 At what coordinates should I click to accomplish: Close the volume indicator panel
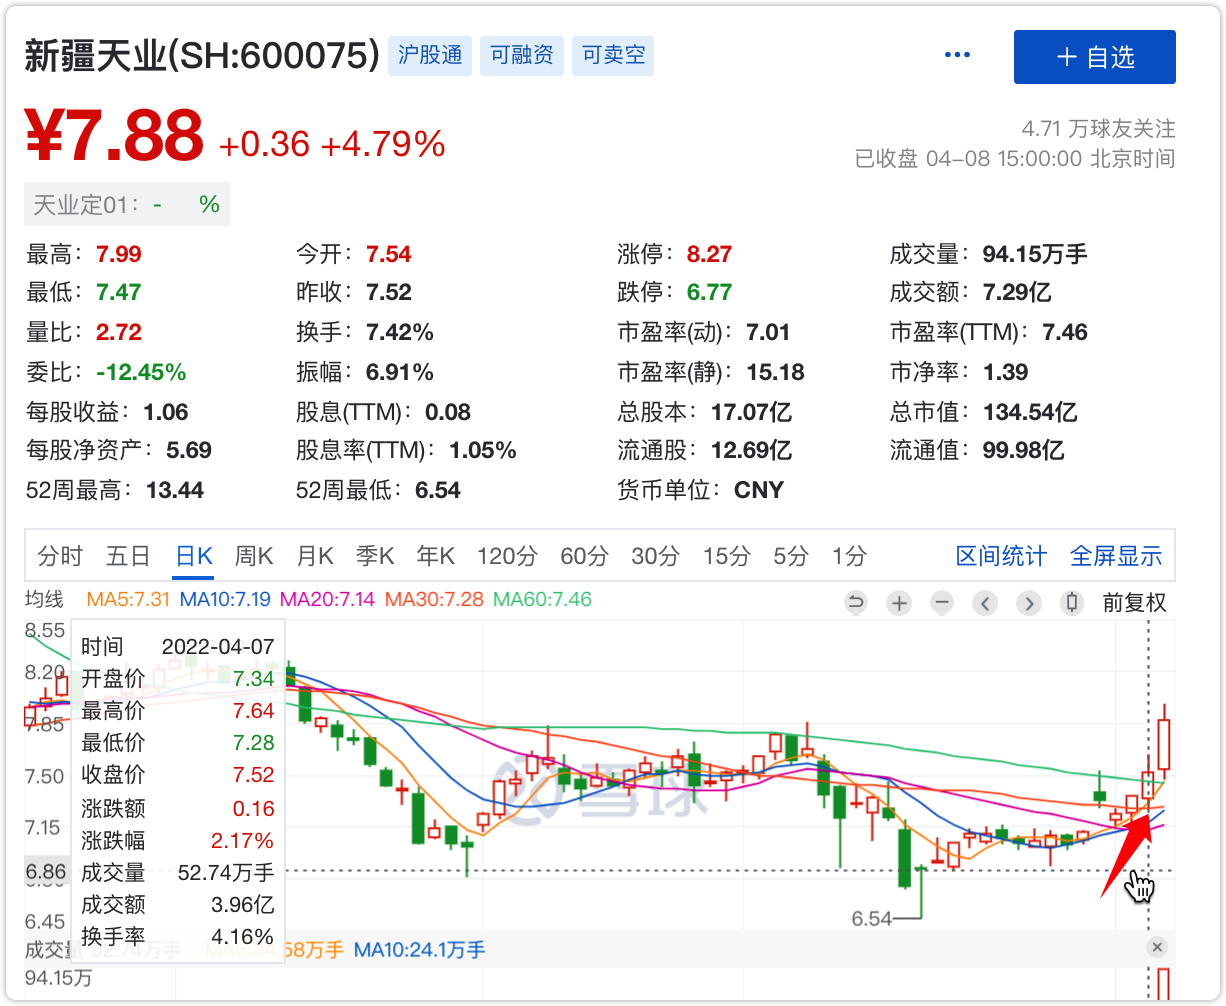coord(1157,947)
